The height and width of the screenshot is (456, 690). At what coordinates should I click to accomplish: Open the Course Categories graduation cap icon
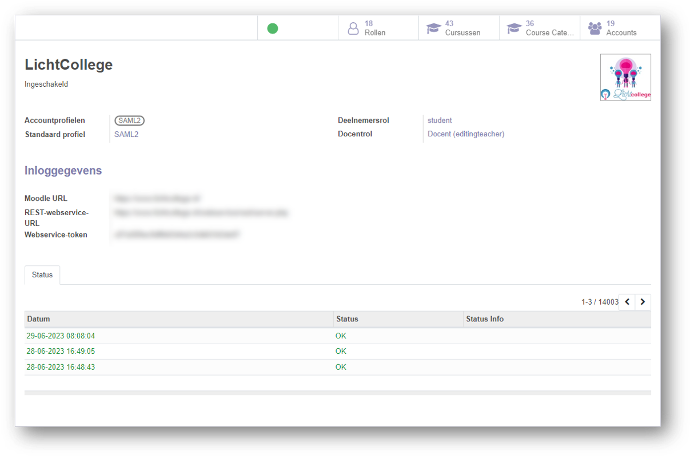[x=514, y=28]
